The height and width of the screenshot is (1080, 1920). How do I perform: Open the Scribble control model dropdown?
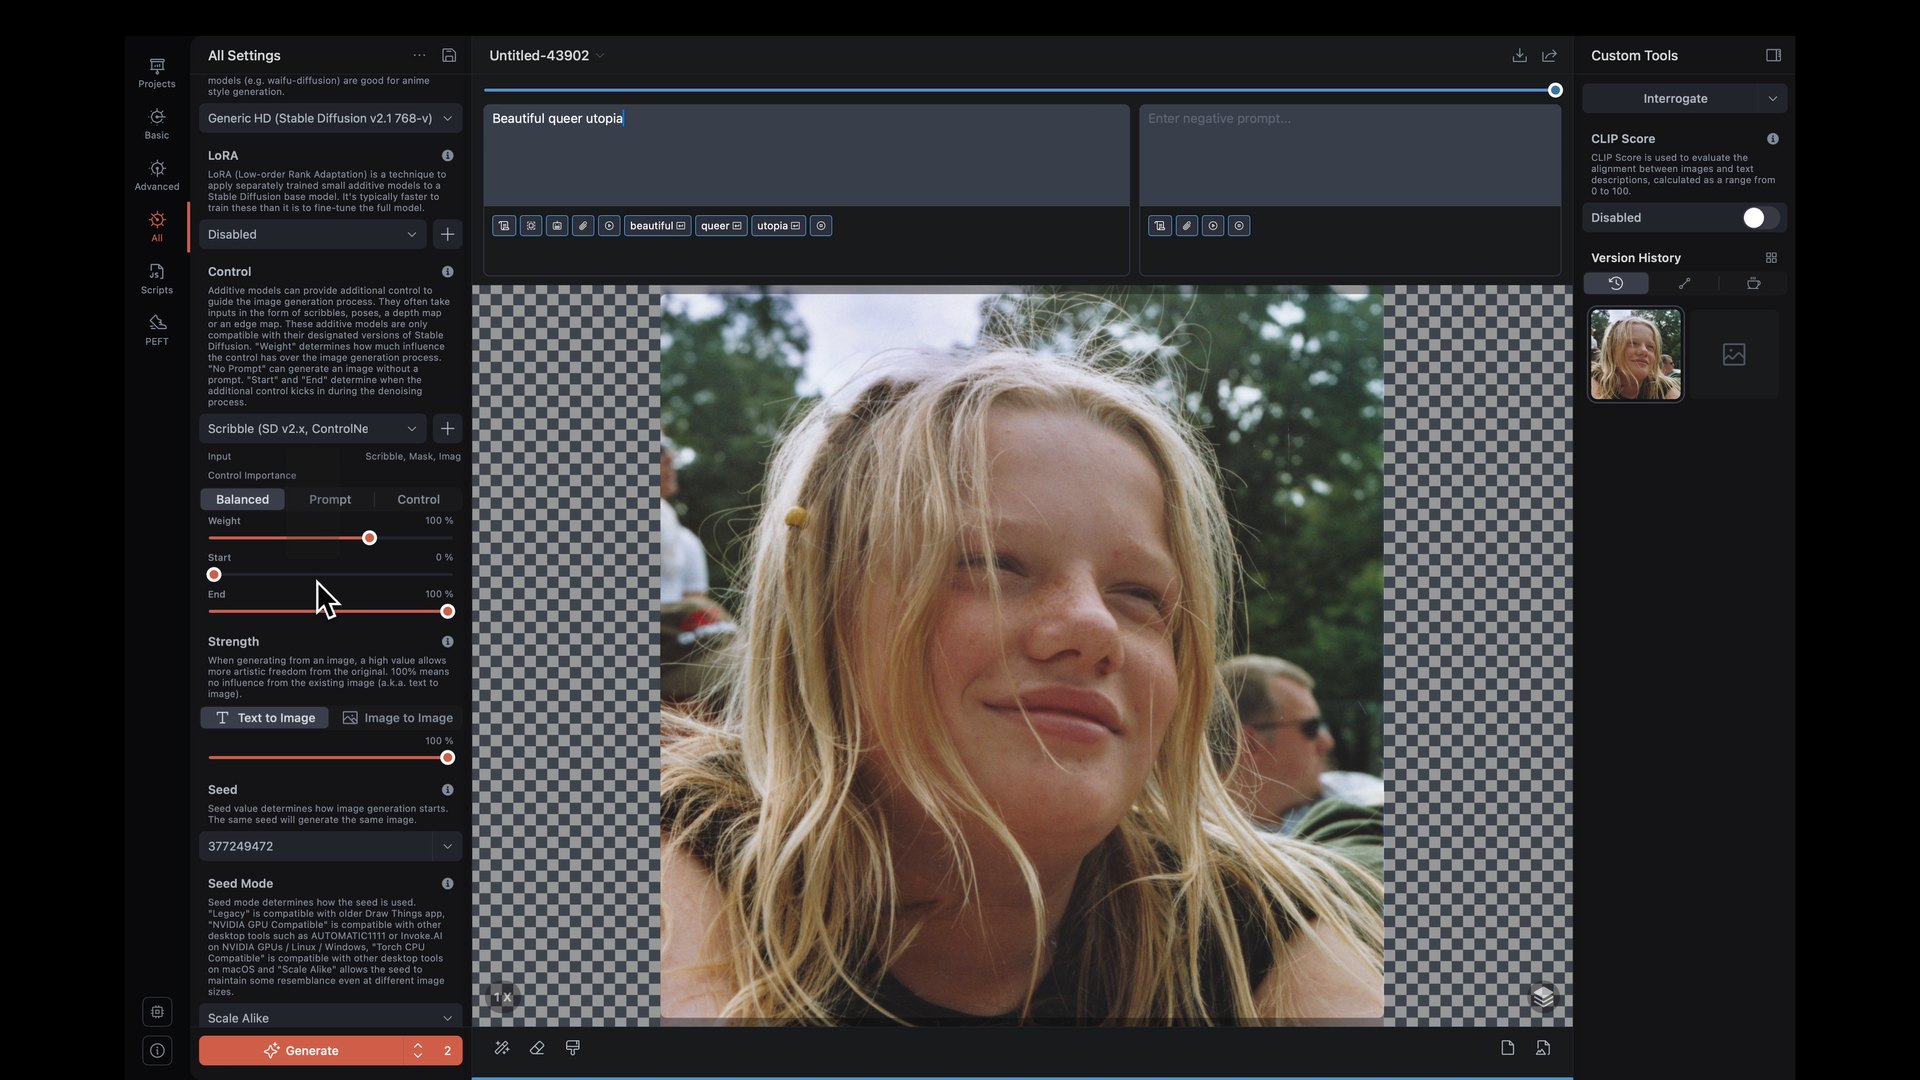[x=312, y=429]
